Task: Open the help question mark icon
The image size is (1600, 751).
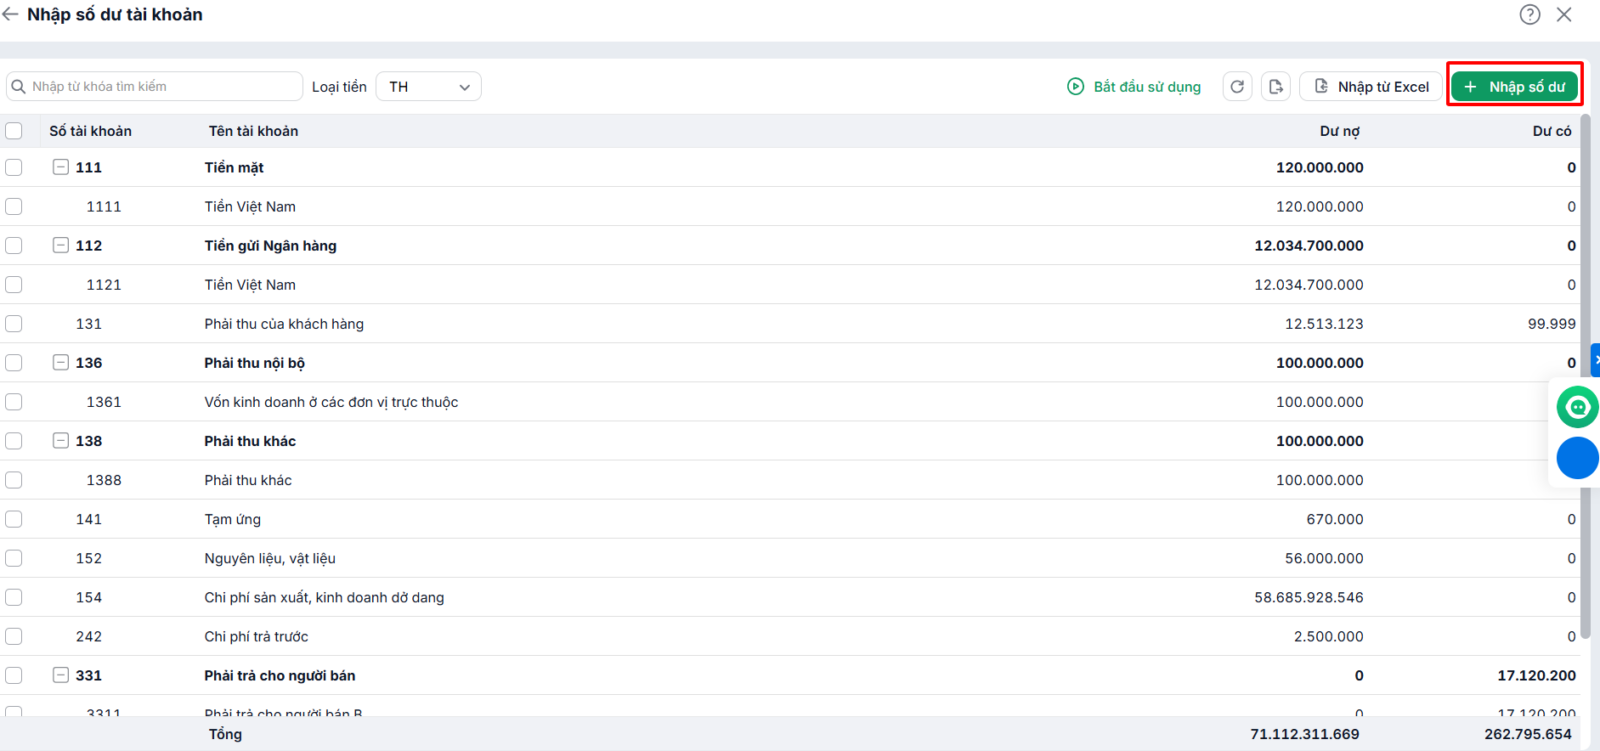Action: click(1530, 14)
